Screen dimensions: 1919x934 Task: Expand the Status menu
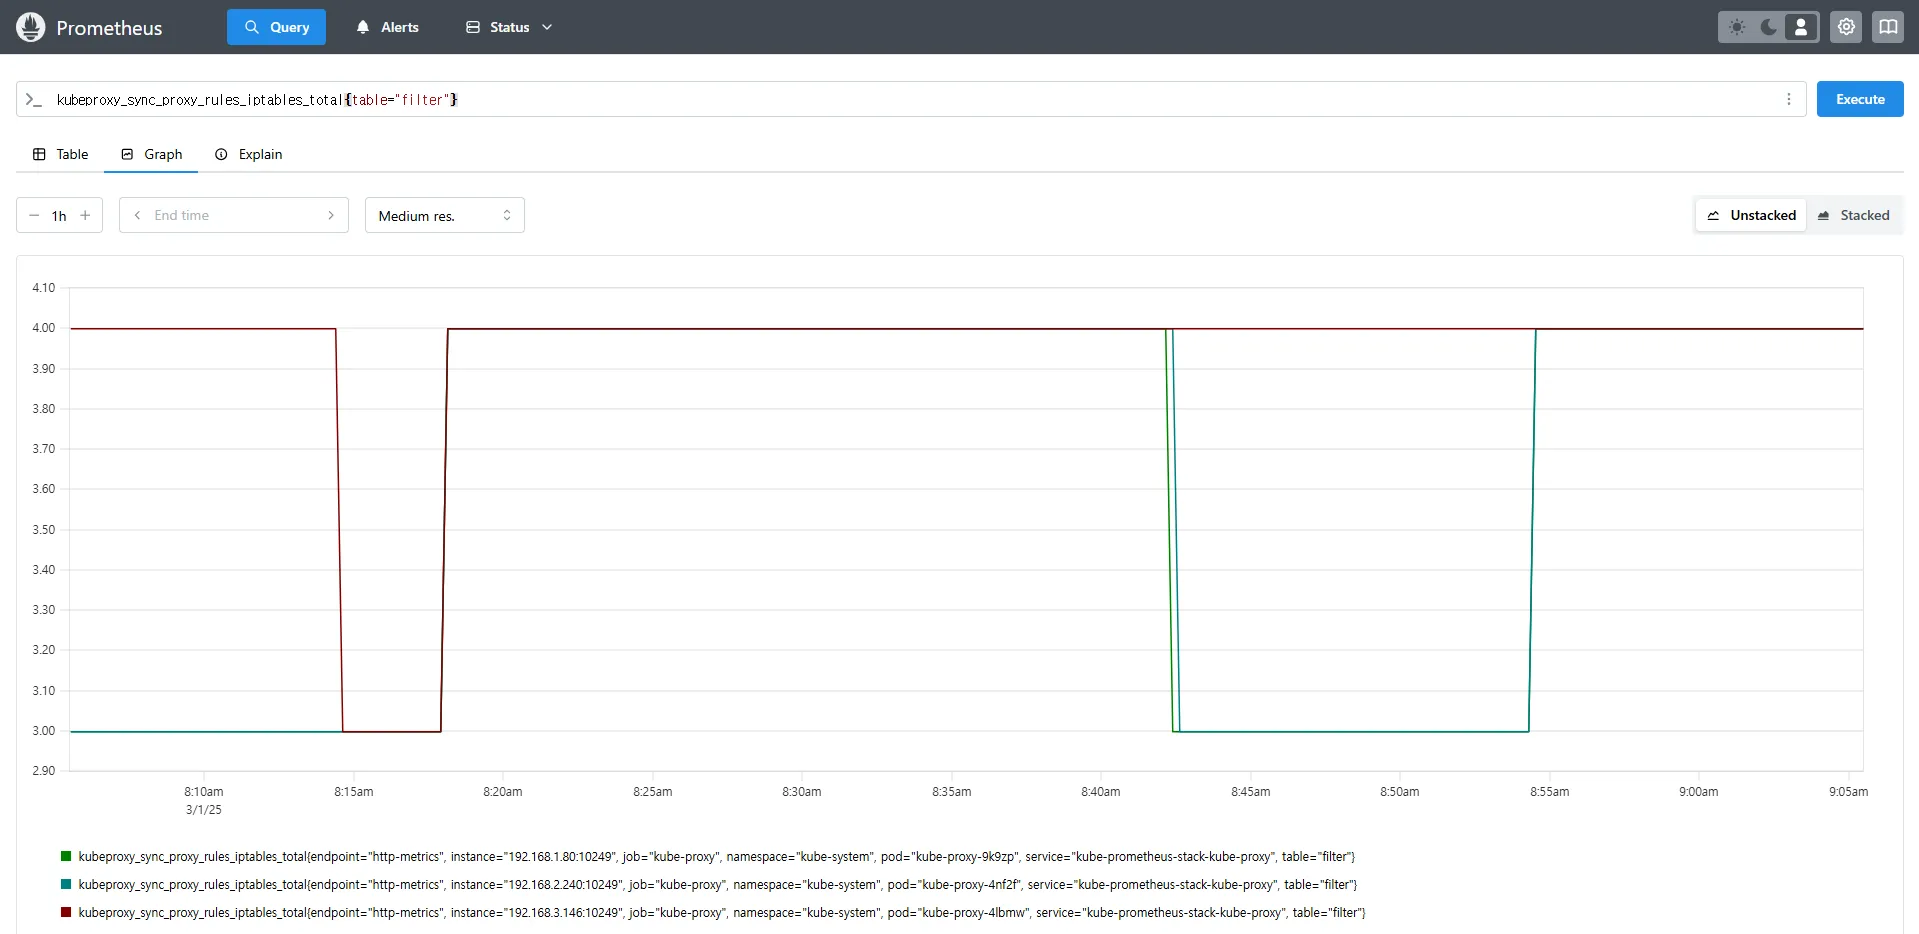[x=509, y=27]
